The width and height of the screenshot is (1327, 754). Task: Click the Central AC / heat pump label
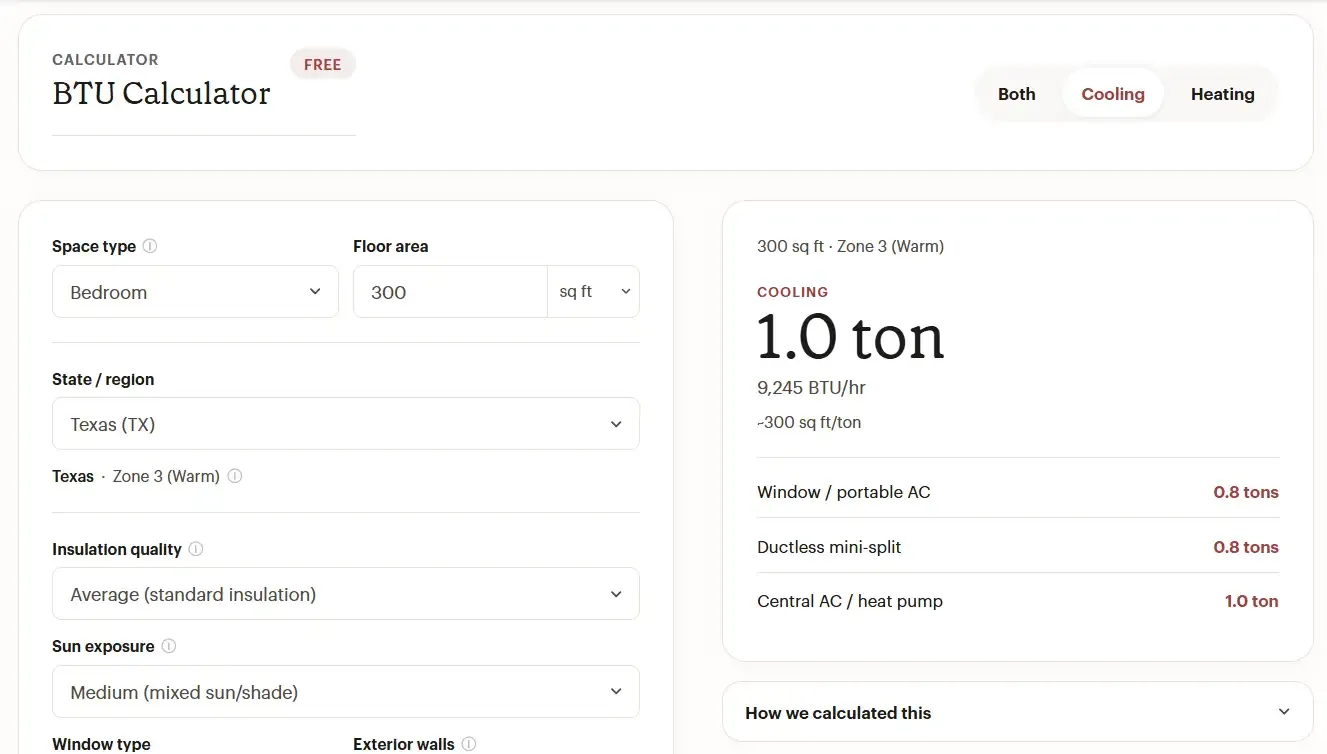[850, 601]
